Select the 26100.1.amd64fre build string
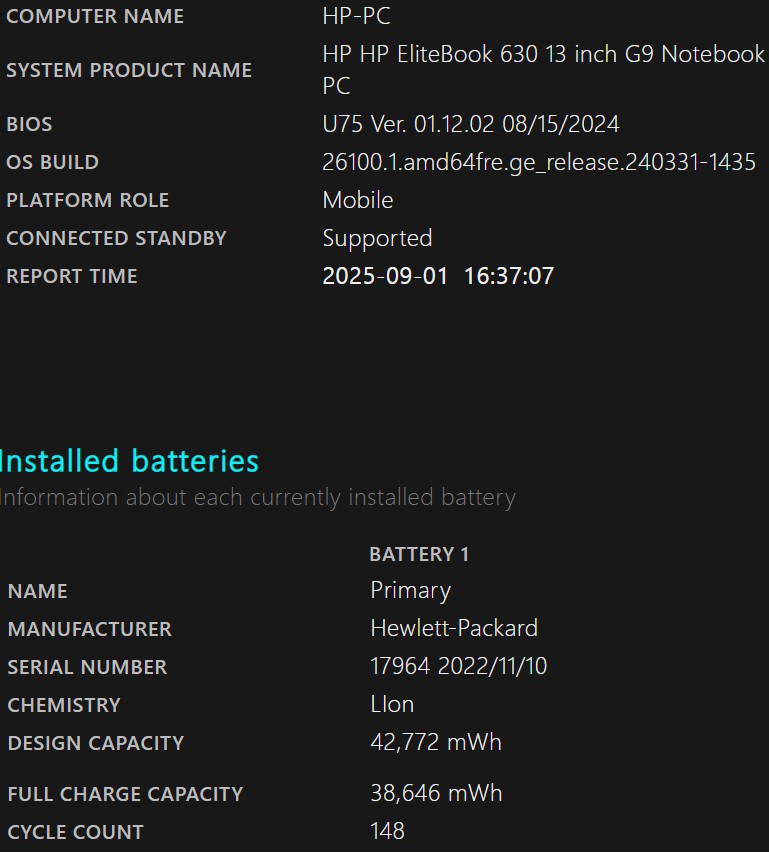The height and width of the screenshot is (853, 769). click(538, 162)
